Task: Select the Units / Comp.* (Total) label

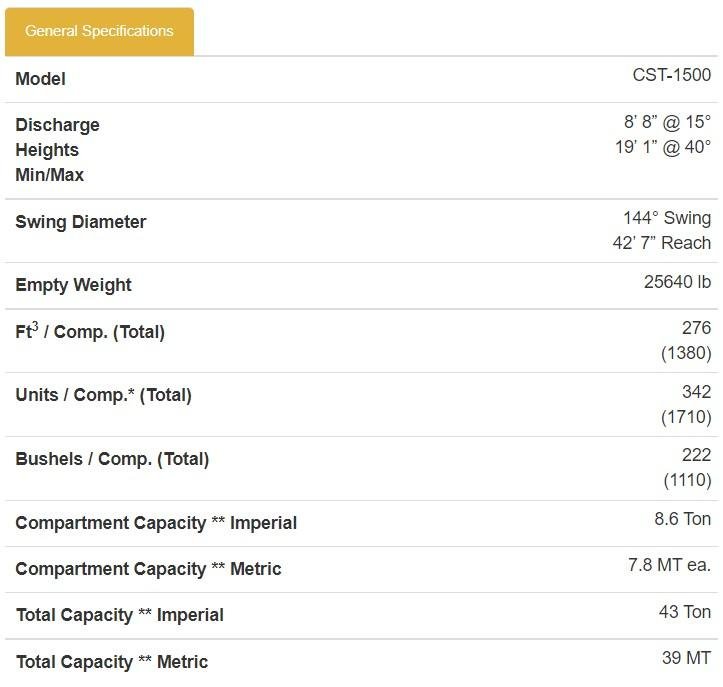Action: coord(103,395)
